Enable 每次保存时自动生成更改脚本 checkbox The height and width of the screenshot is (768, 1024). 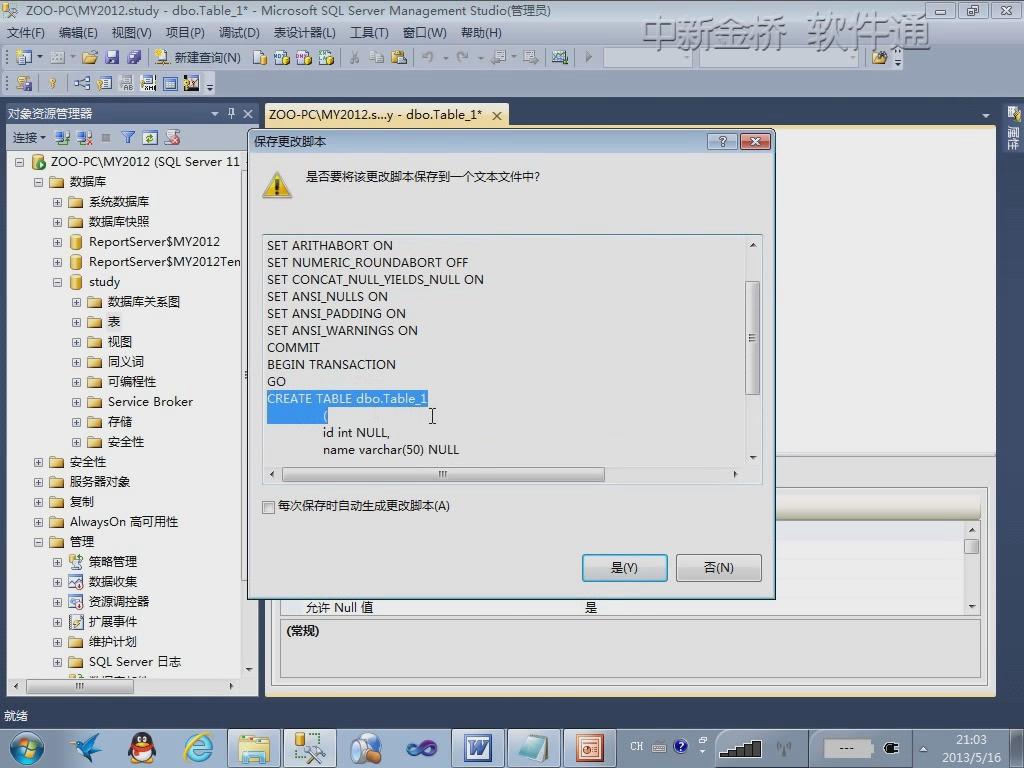[x=268, y=507]
